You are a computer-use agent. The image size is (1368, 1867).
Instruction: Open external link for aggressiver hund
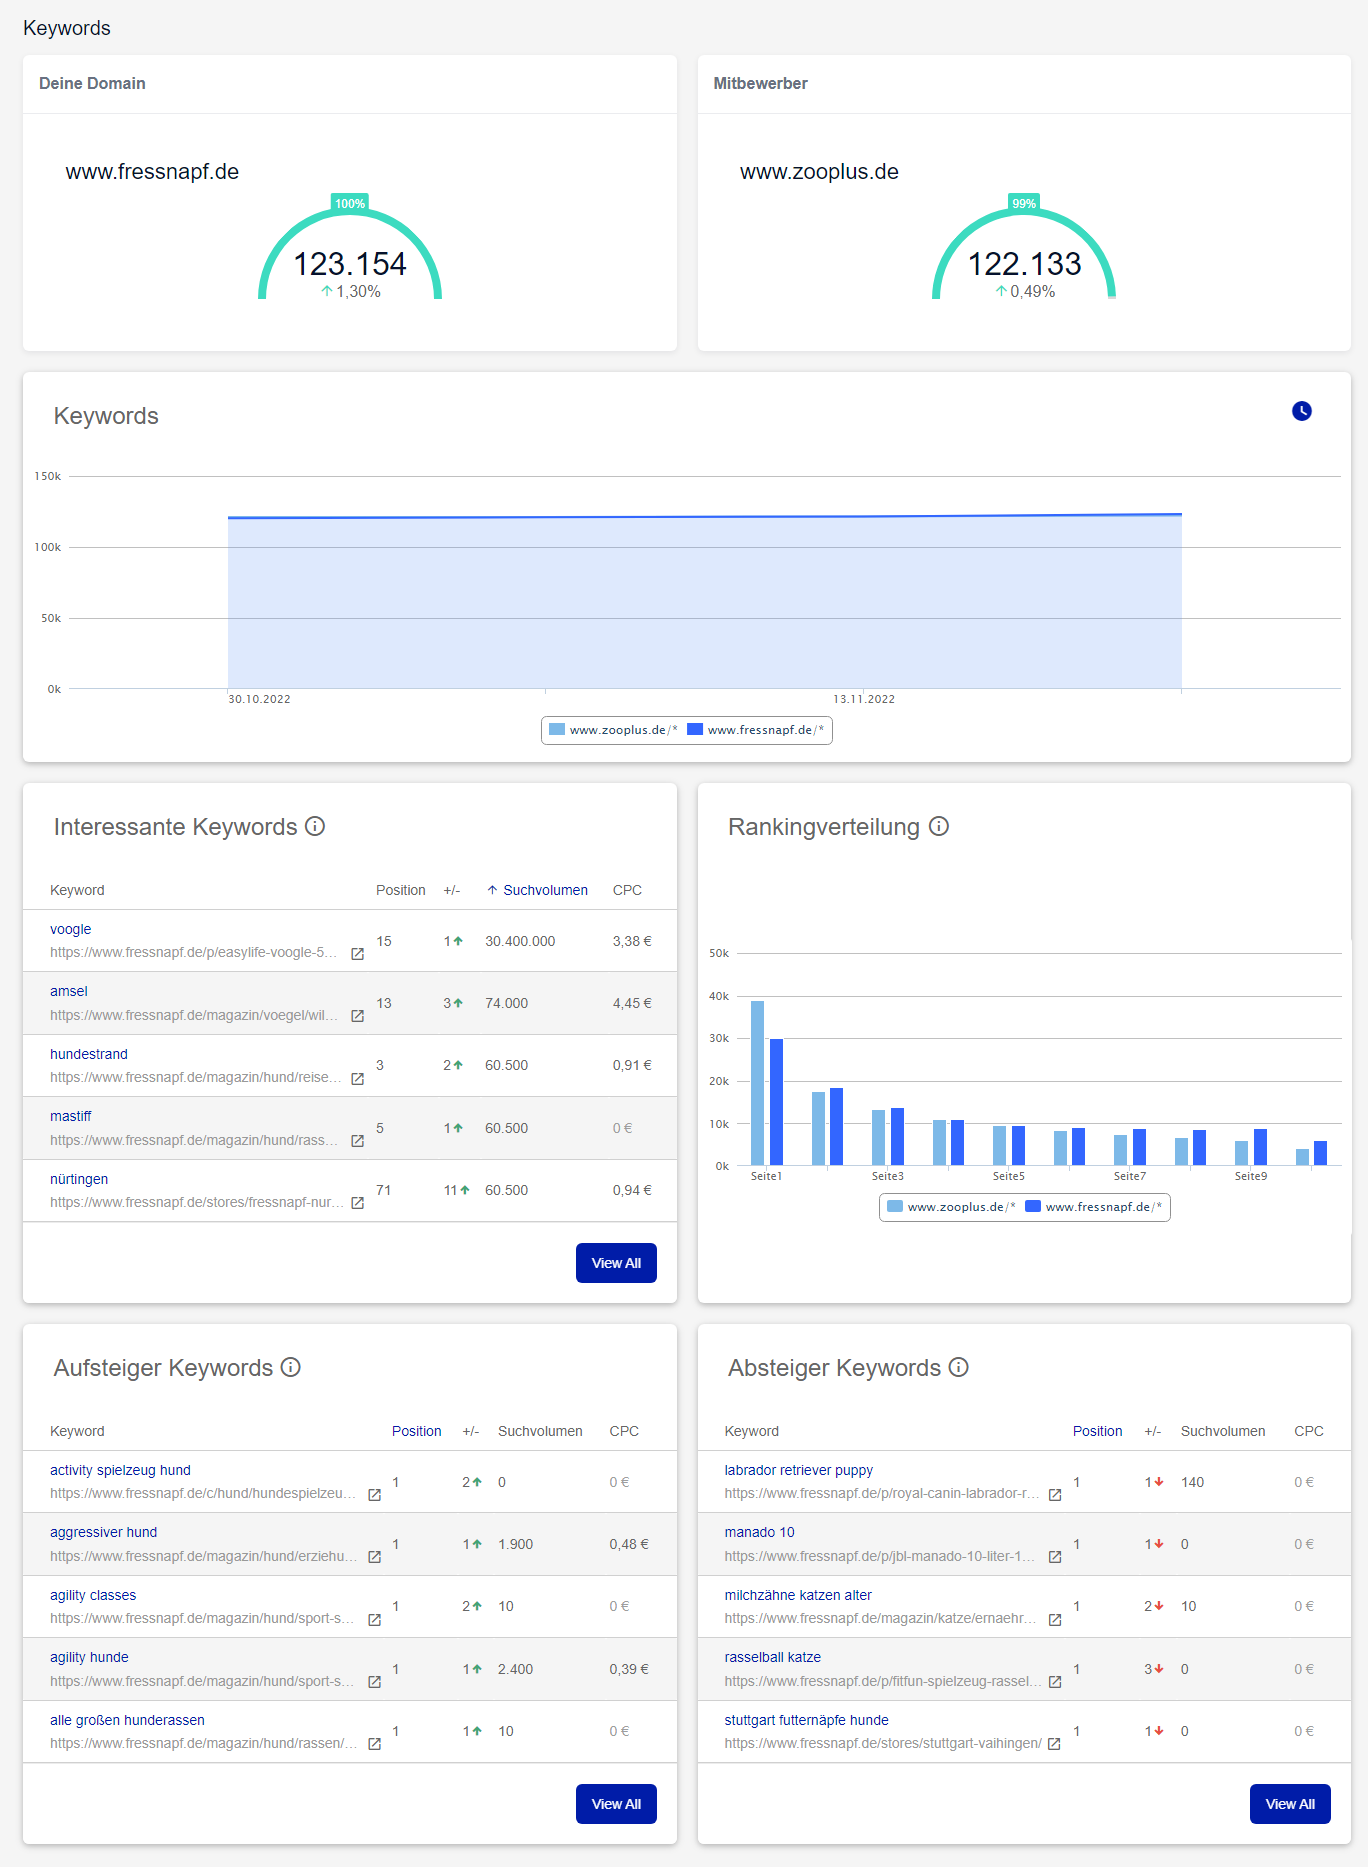click(x=374, y=1557)
